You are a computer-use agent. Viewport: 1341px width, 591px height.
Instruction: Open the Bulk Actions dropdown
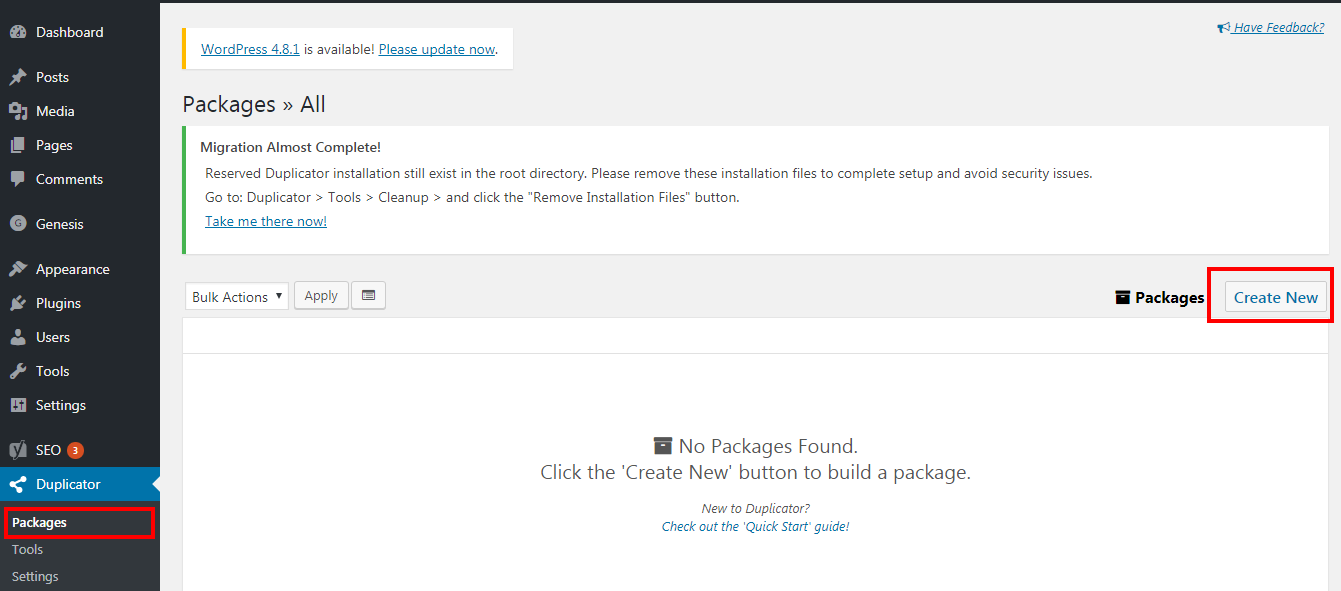[x=237, y=296]
